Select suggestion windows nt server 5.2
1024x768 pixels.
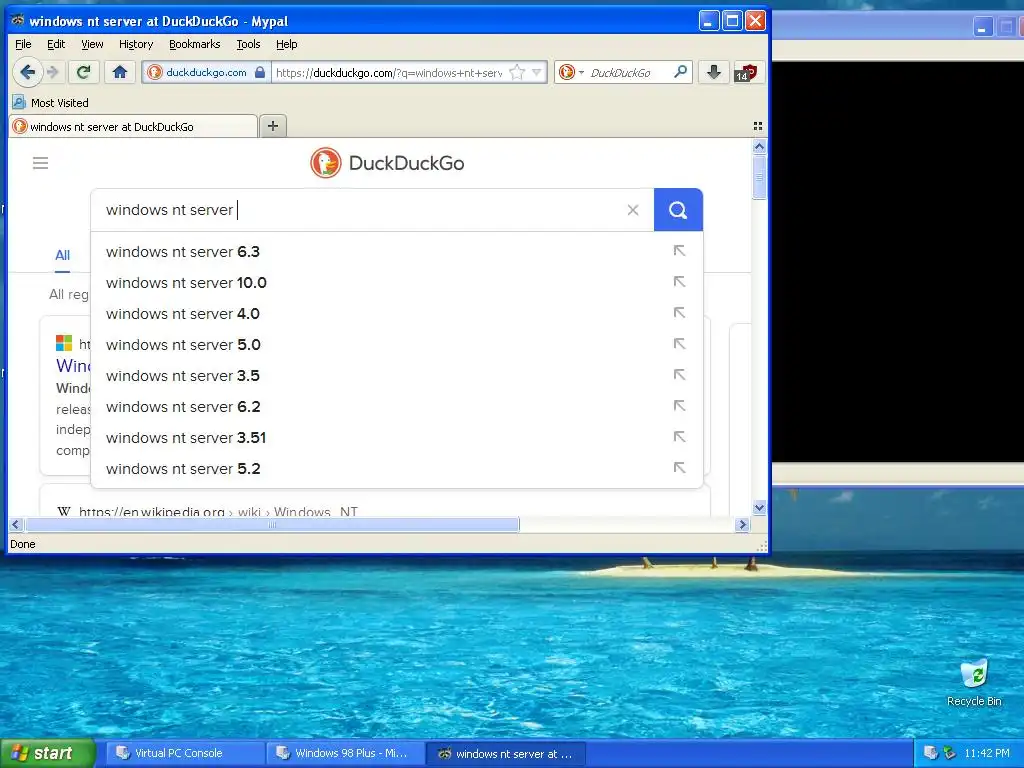(x=396, y=469)
